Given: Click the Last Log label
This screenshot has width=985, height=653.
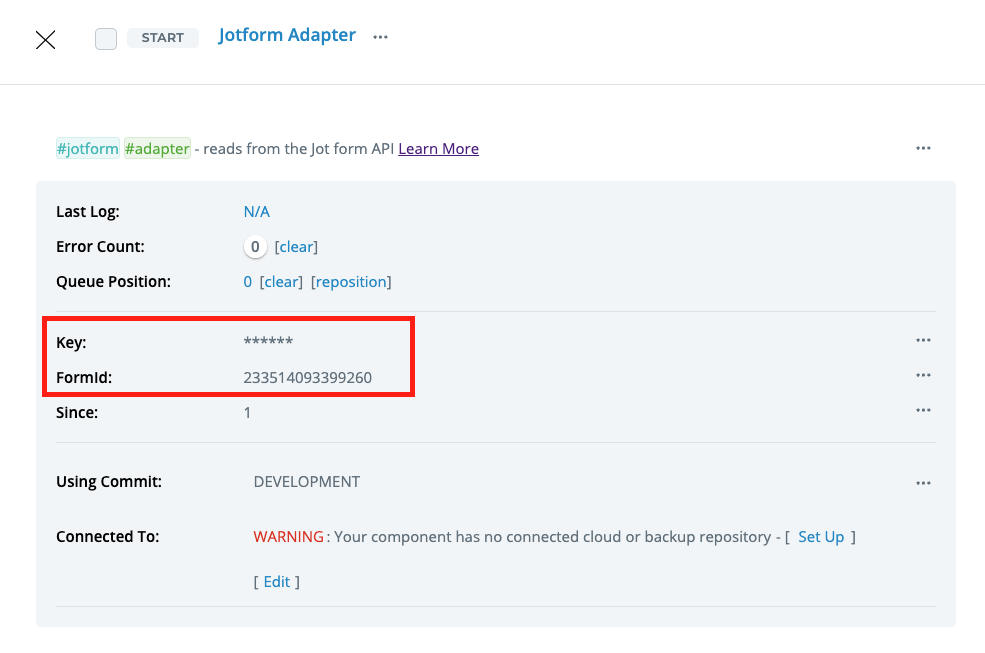Looking at the screenshot, I should [88, 212].
